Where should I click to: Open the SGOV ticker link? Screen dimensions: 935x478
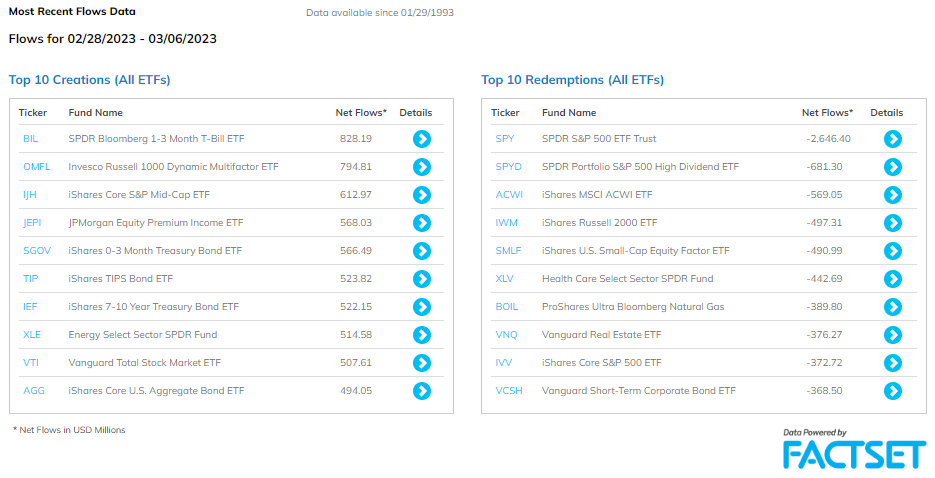point(37,250)
